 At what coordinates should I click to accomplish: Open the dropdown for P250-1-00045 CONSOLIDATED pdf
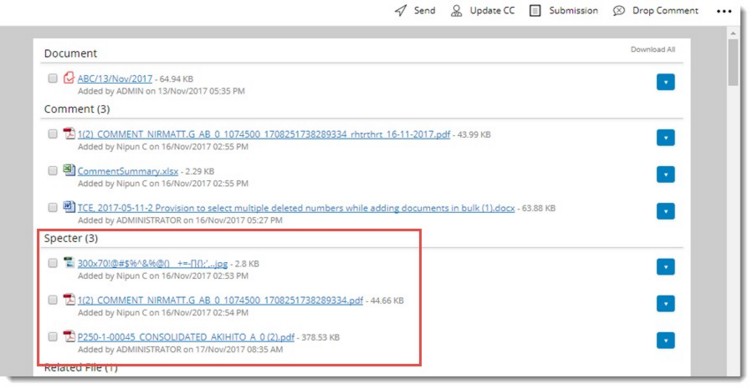[666, 340]
